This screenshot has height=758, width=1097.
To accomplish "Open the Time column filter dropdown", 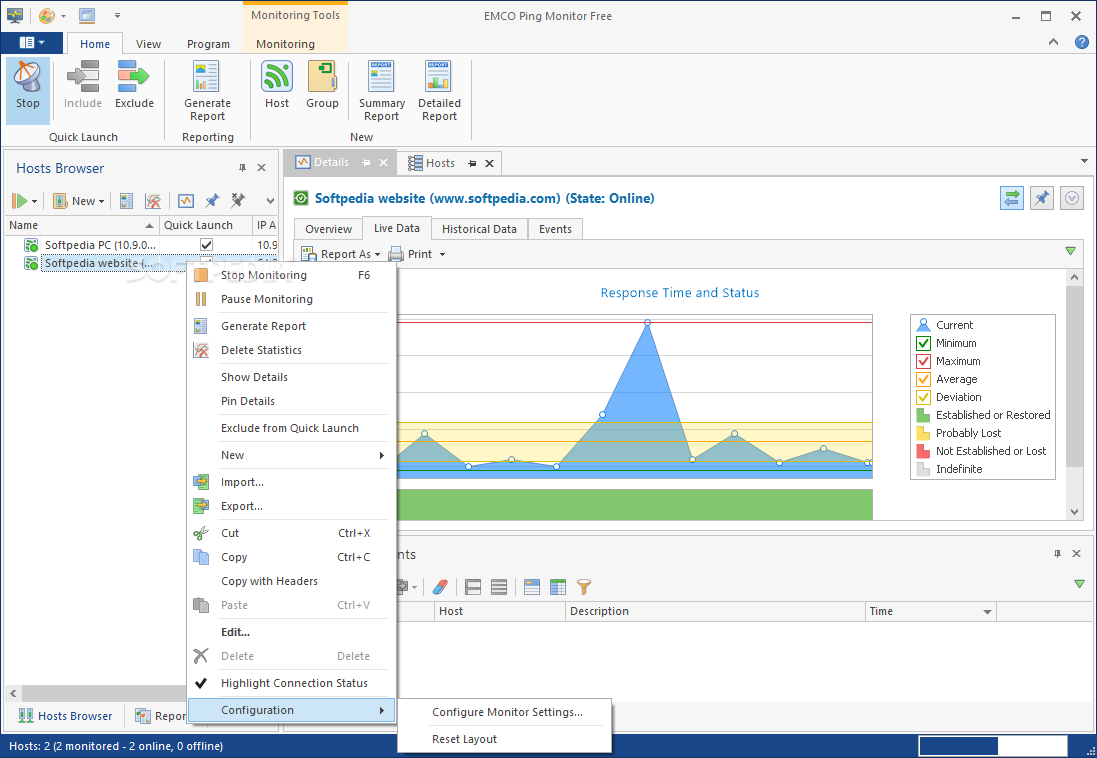I will (x=987, y=612).
